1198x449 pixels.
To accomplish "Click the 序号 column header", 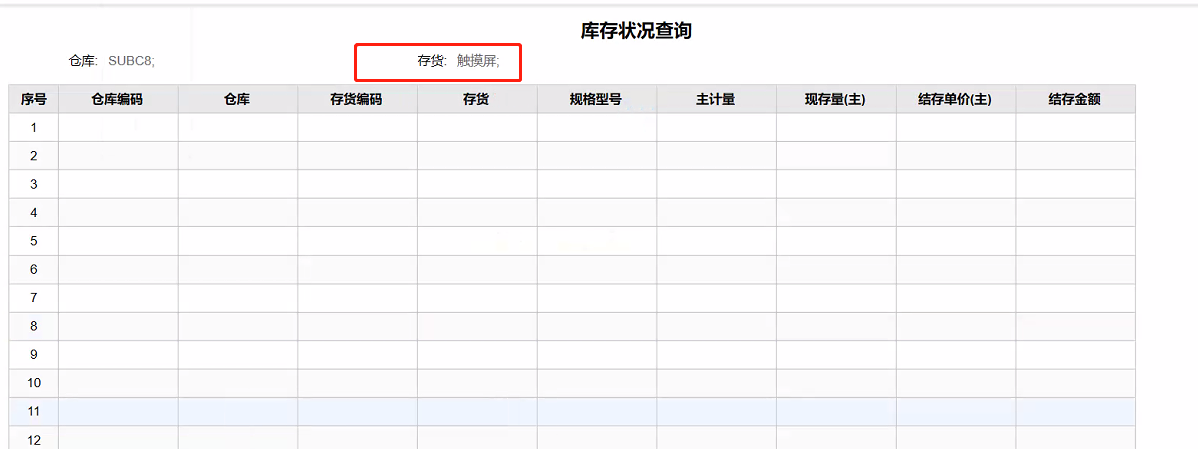I will click(x=34, y=99).
